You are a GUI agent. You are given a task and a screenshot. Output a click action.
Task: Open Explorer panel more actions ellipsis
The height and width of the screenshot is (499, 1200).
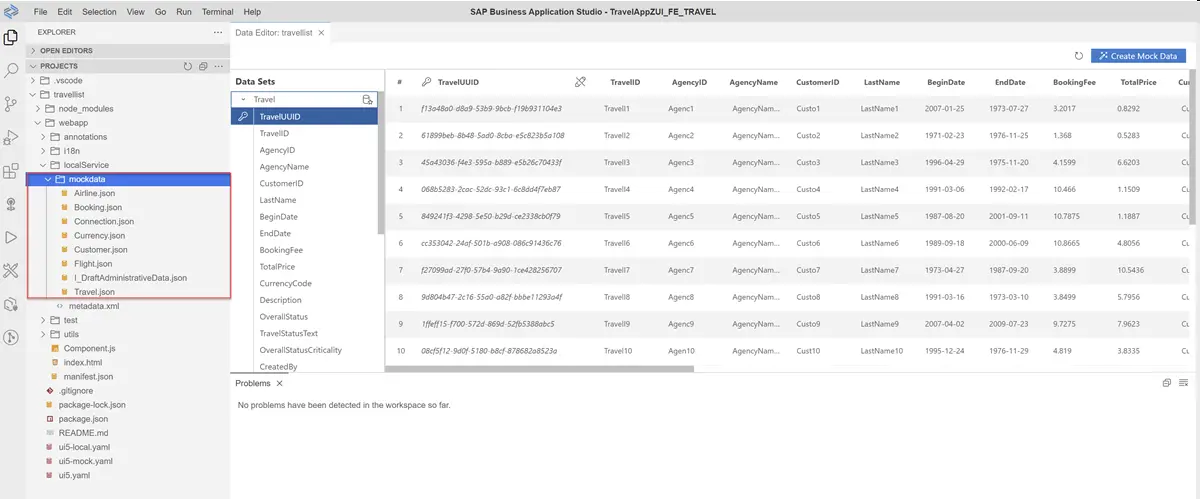coord(218,32)
